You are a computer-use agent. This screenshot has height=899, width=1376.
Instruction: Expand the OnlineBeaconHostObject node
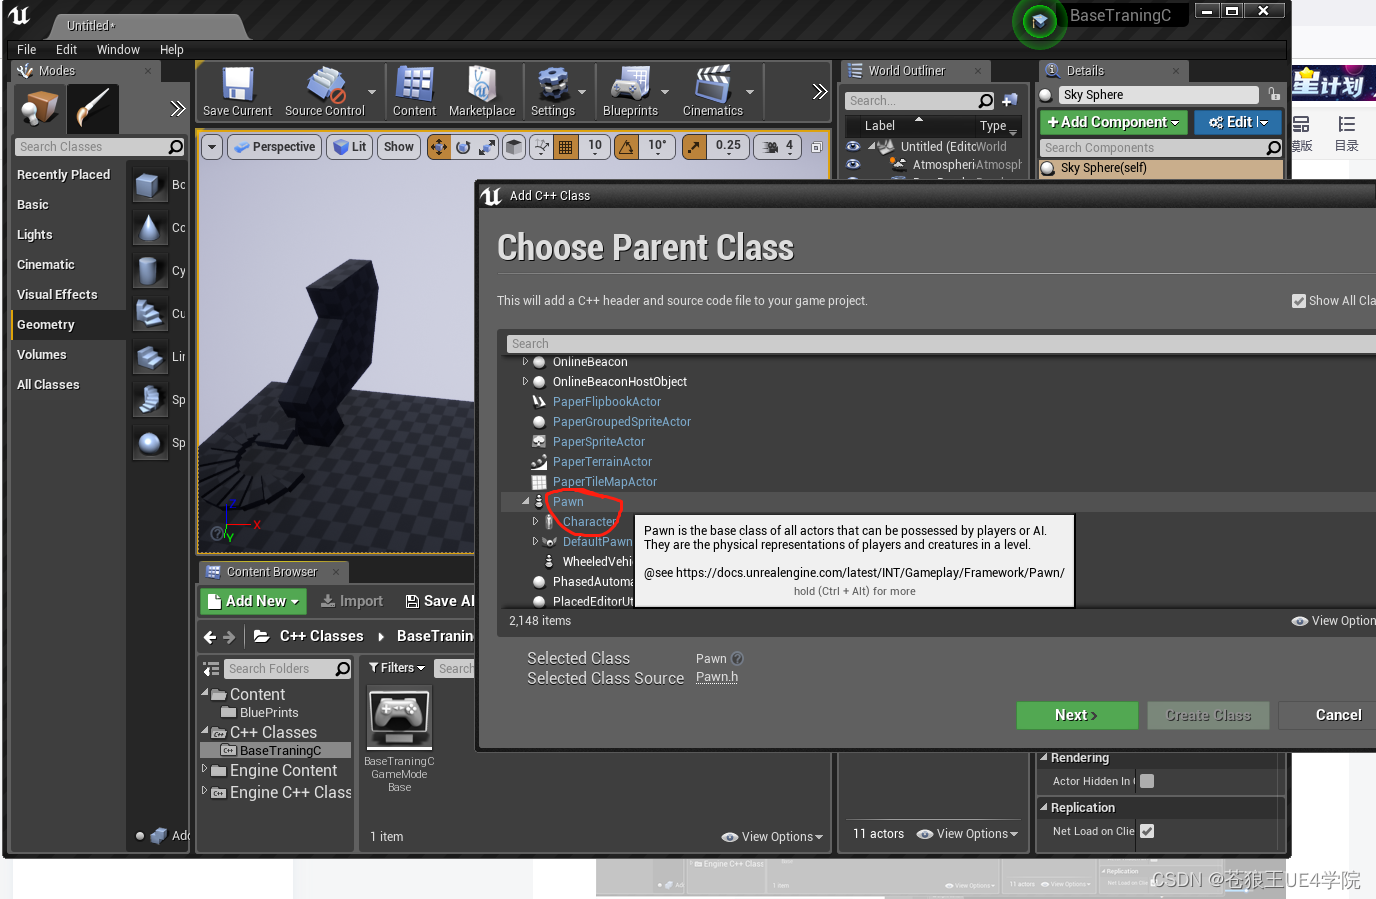(525, 381)
